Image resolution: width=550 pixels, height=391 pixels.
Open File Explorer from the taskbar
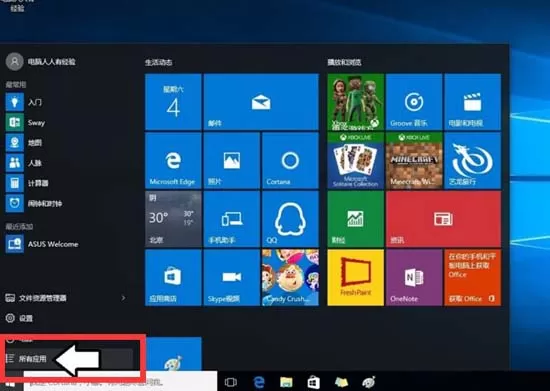click(286, 382)
